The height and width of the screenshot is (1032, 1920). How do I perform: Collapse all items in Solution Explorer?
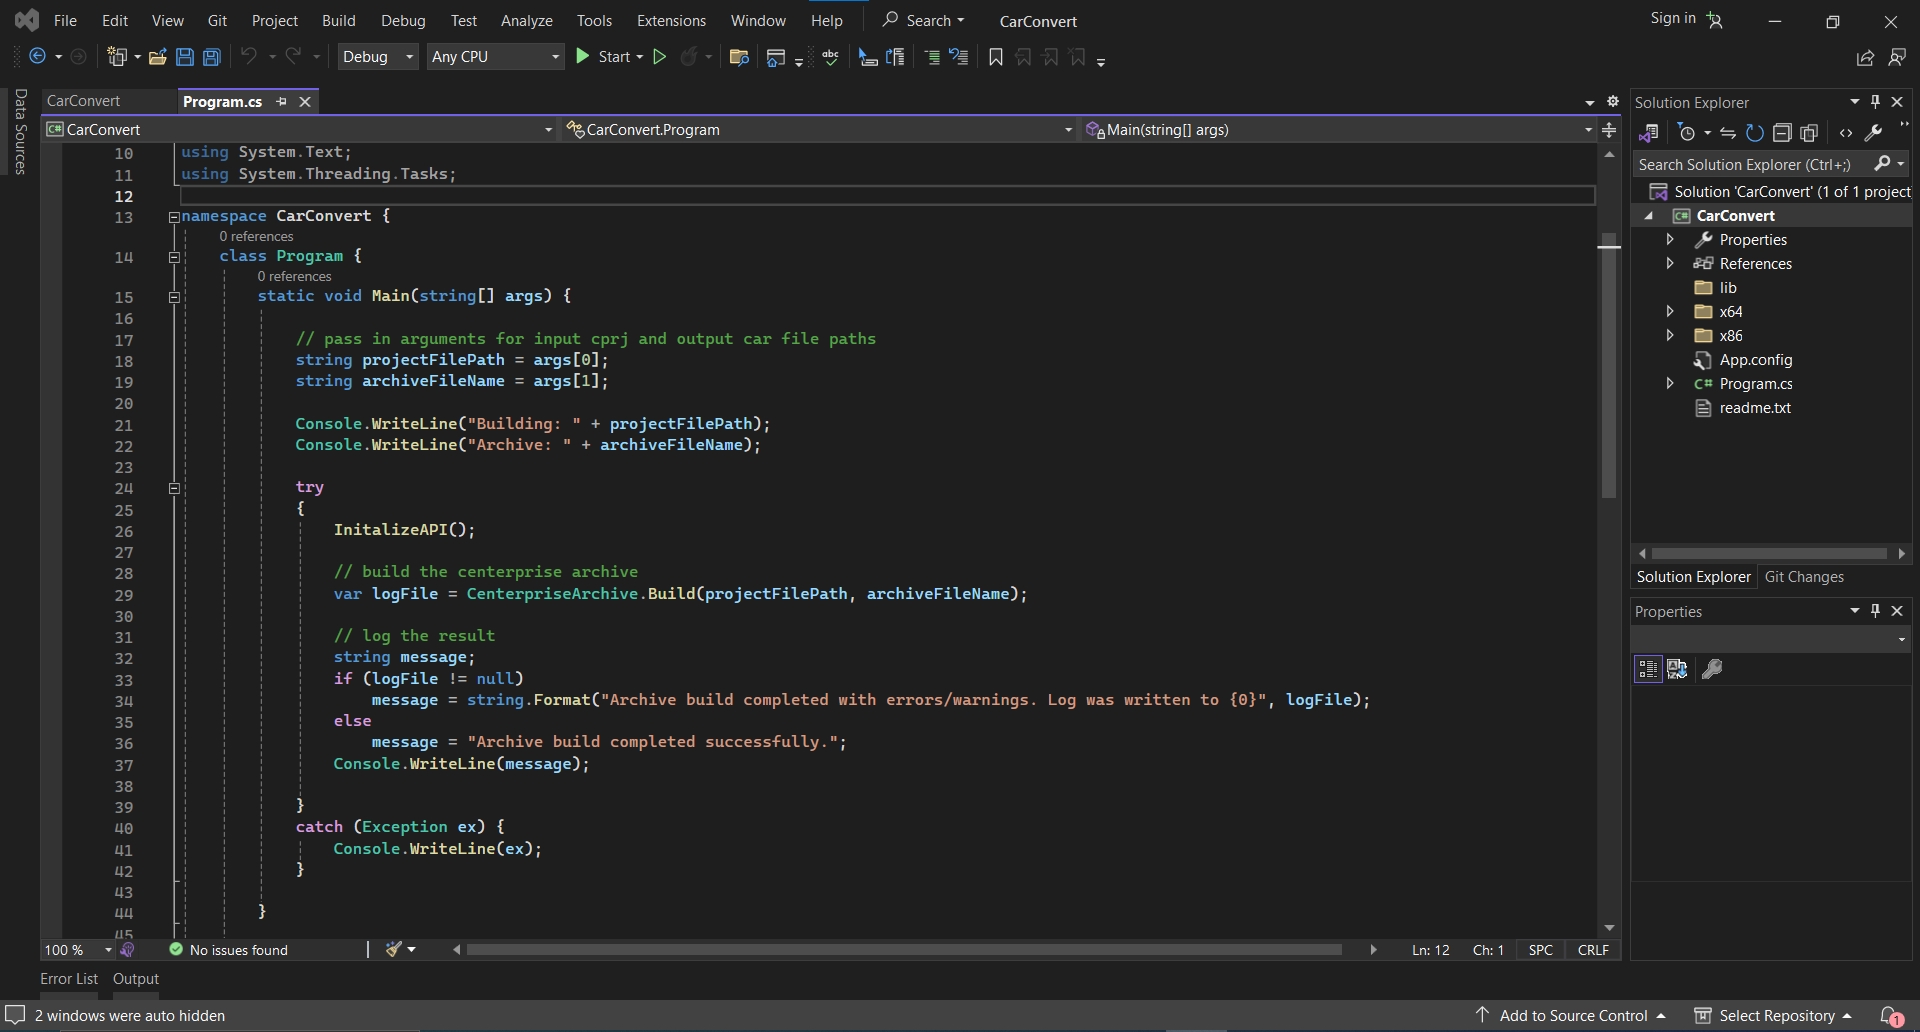click(1781, 133)
